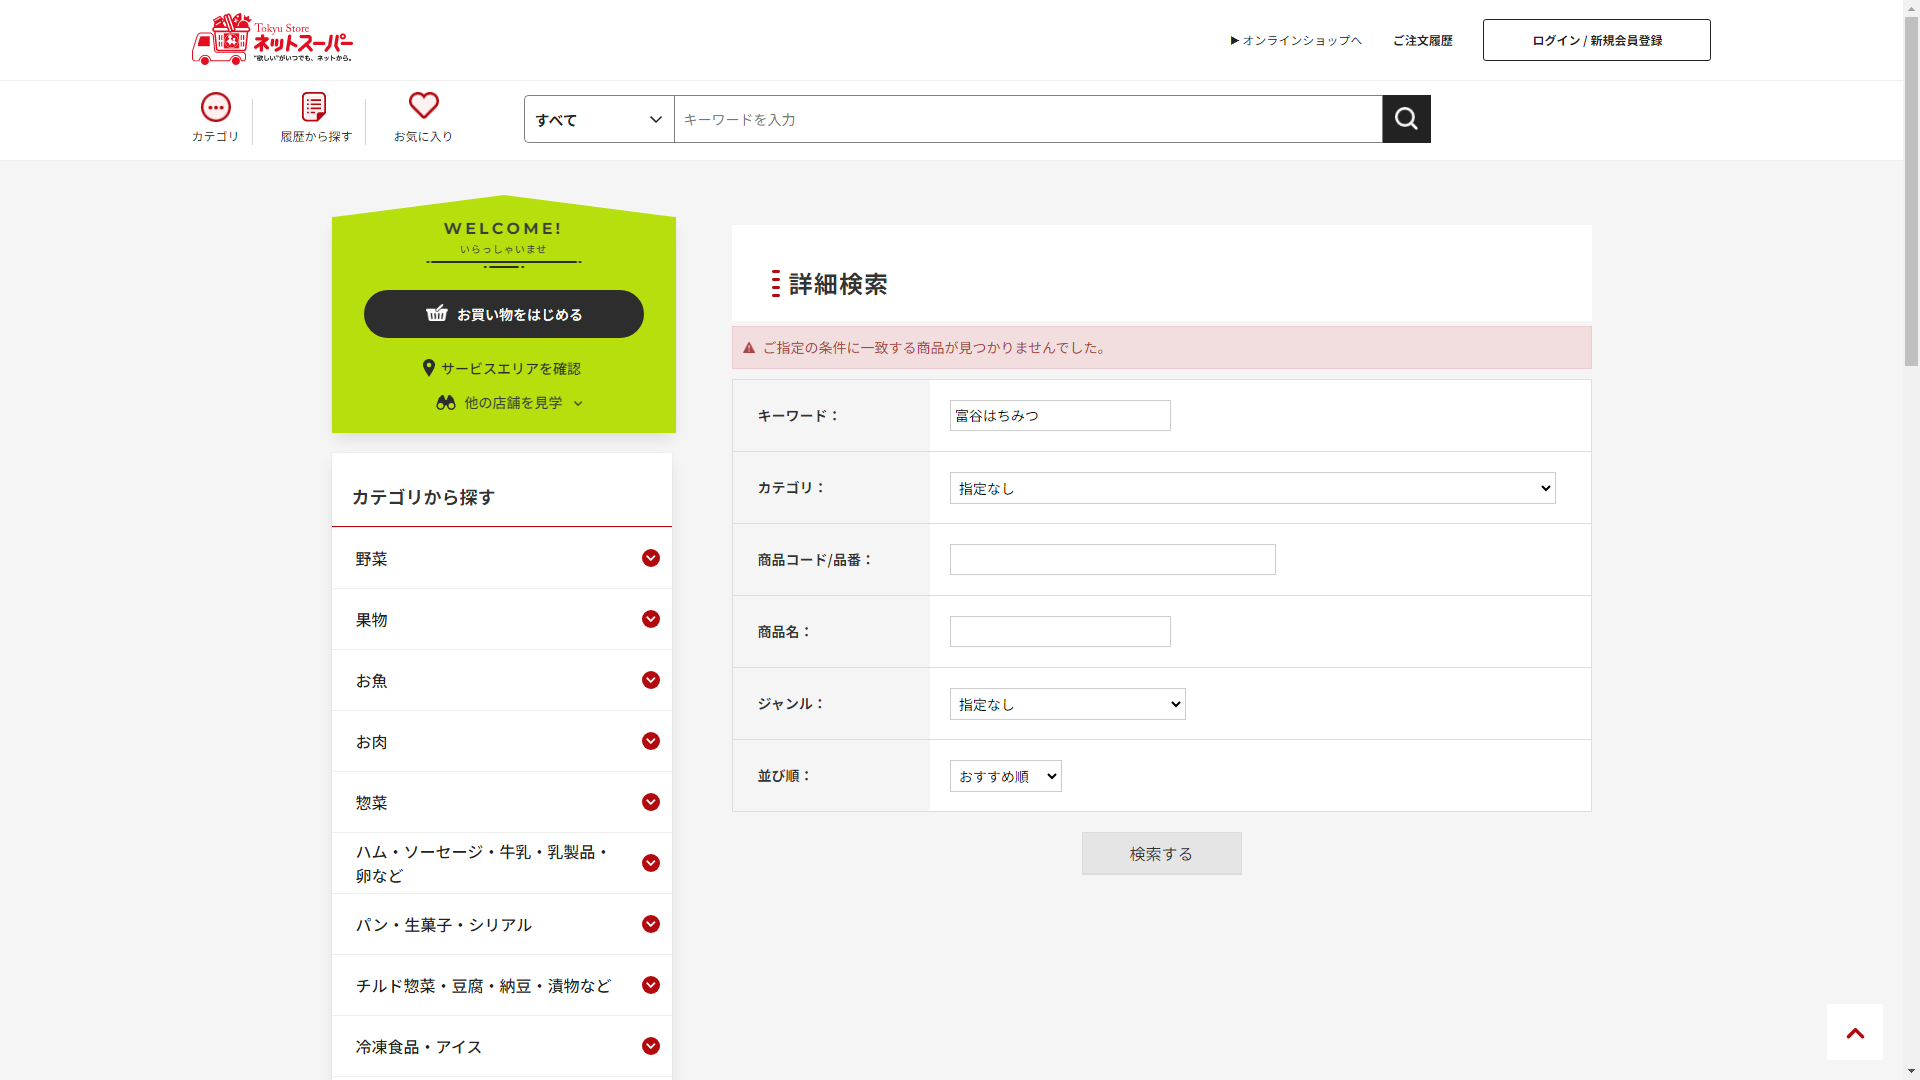Click the 履歴から探す history list icon
The height and width of the screenshot is (1080, 1920).
tap(314, 108)
